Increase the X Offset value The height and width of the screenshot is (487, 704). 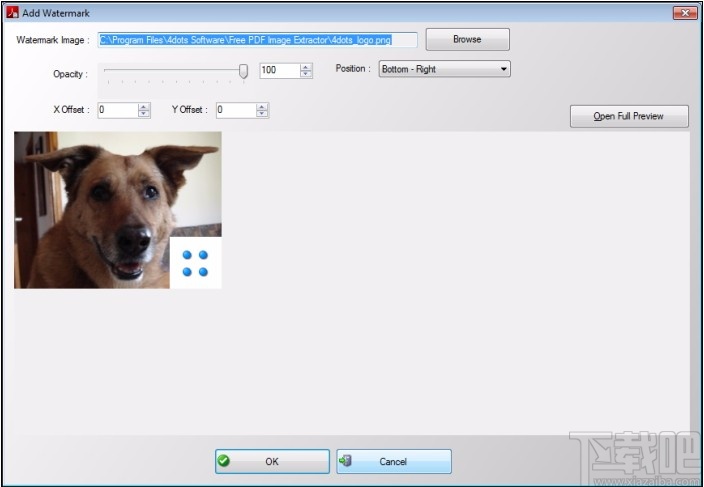coord(144,107)
